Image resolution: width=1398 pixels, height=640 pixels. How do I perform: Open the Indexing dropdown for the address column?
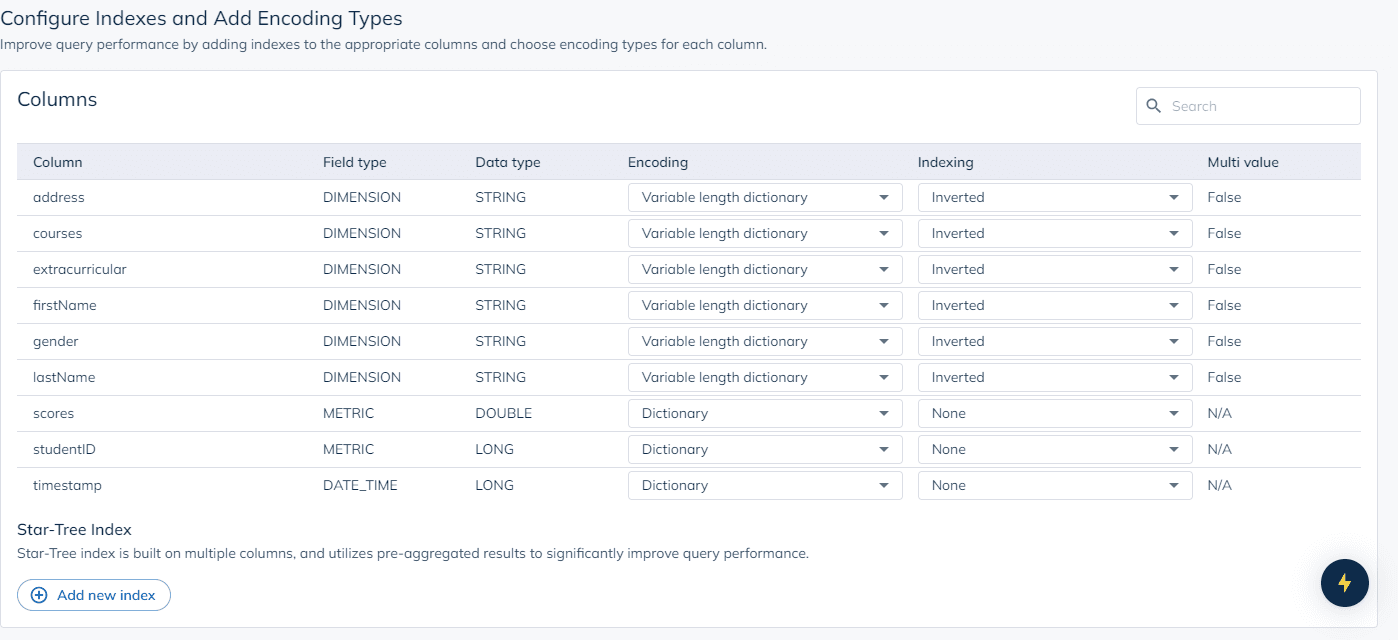(1054, 197)
